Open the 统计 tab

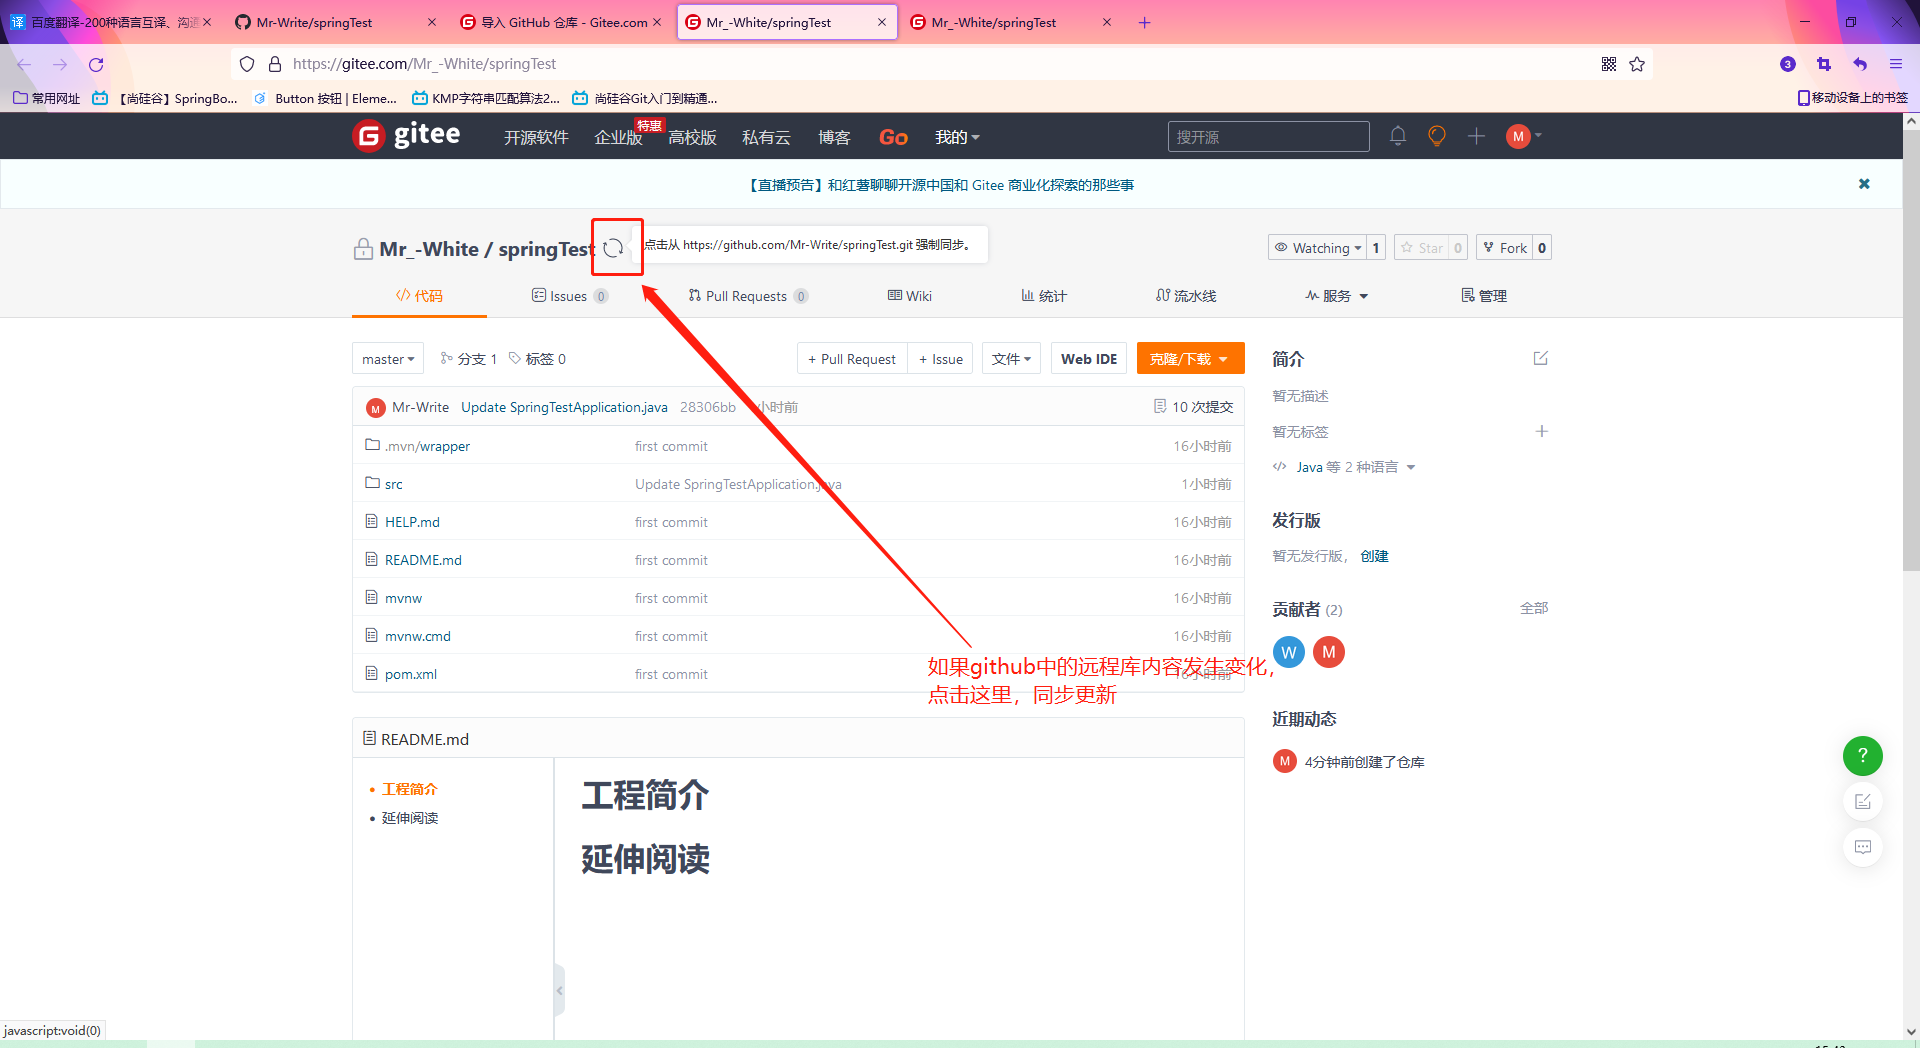point(1043,296)
